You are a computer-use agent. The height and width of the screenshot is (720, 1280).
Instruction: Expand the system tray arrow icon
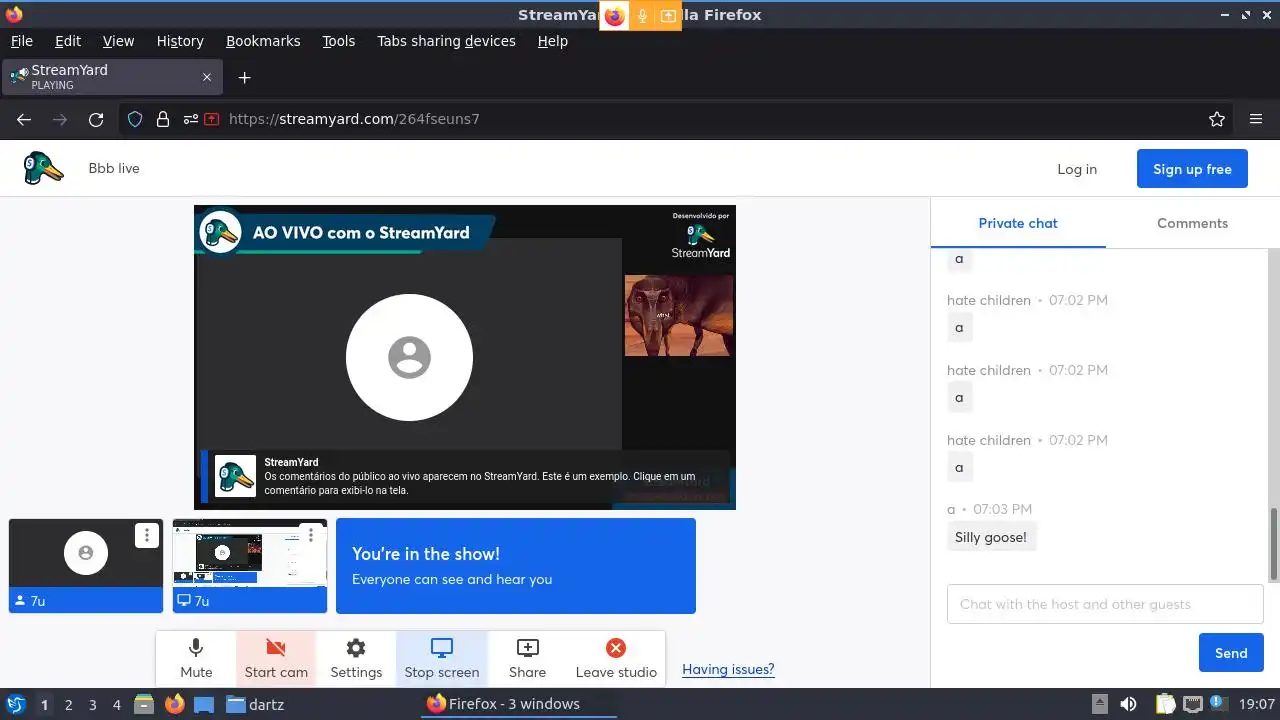tap(1099, 704)
